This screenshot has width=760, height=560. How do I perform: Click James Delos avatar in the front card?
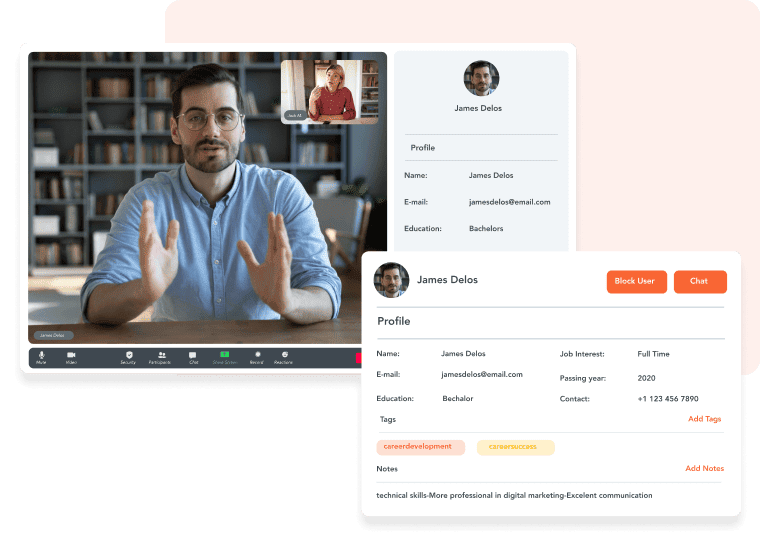[x=391, y=280]
